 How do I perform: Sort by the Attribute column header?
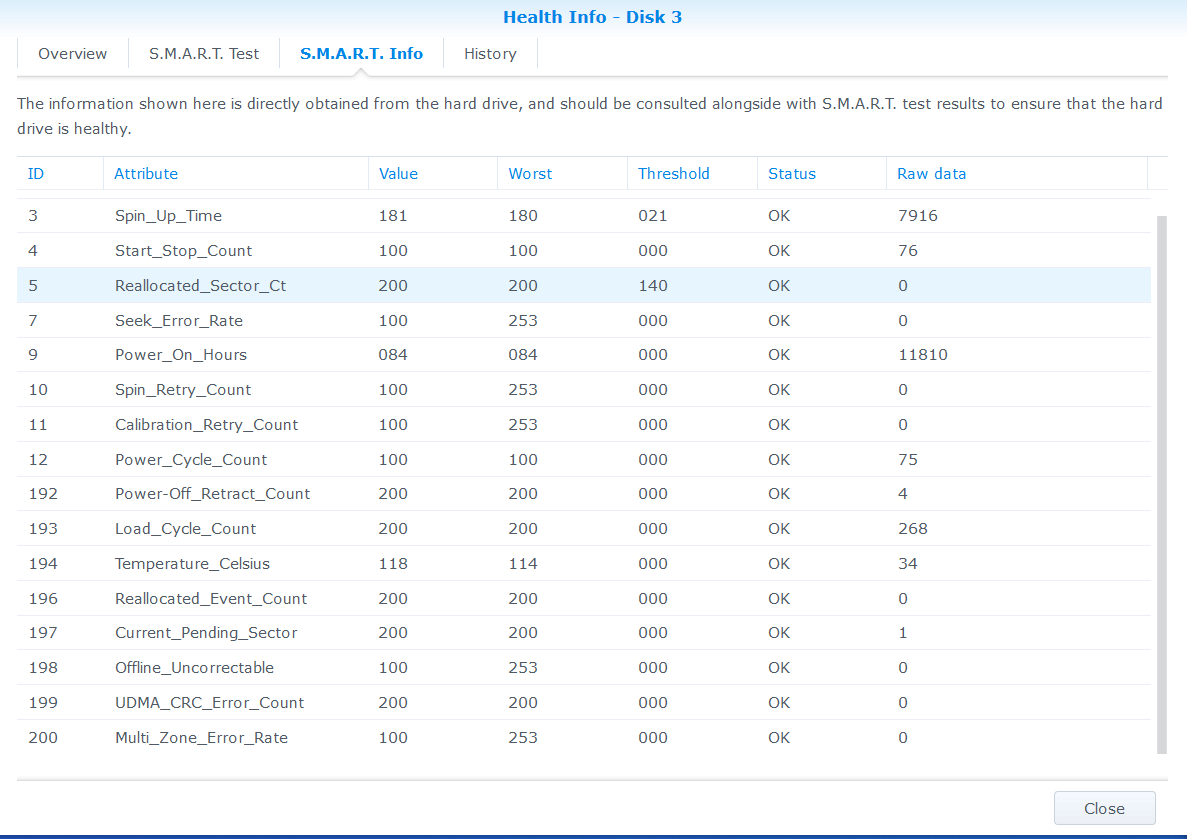pyautogui.click(x=235, y=173)
